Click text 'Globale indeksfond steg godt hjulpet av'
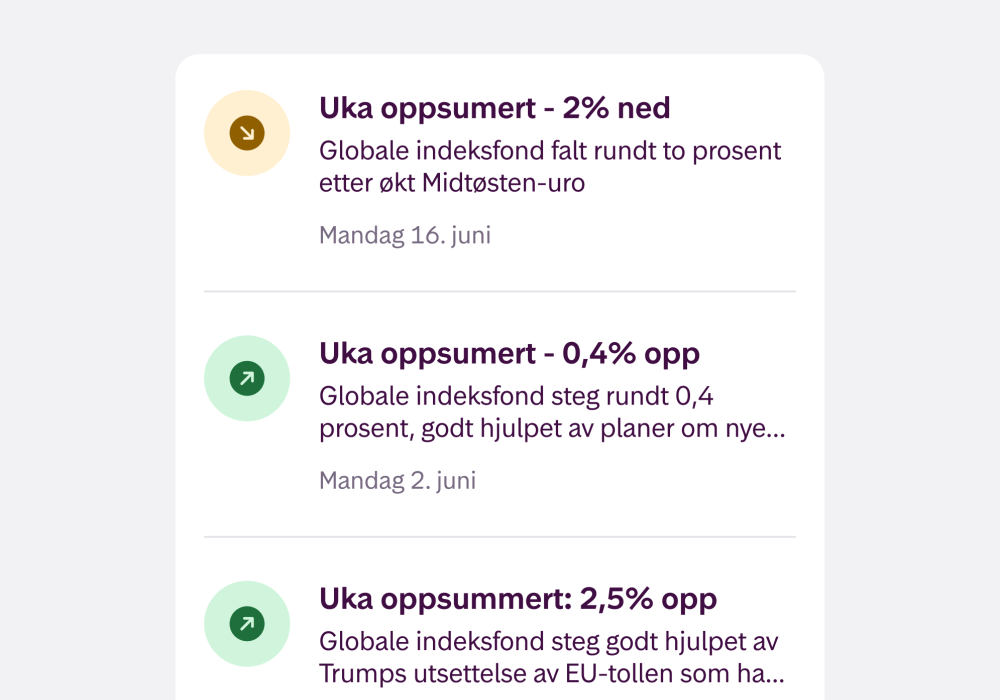The width and height of the screenshot is (1000, 700). coord(548,642)
